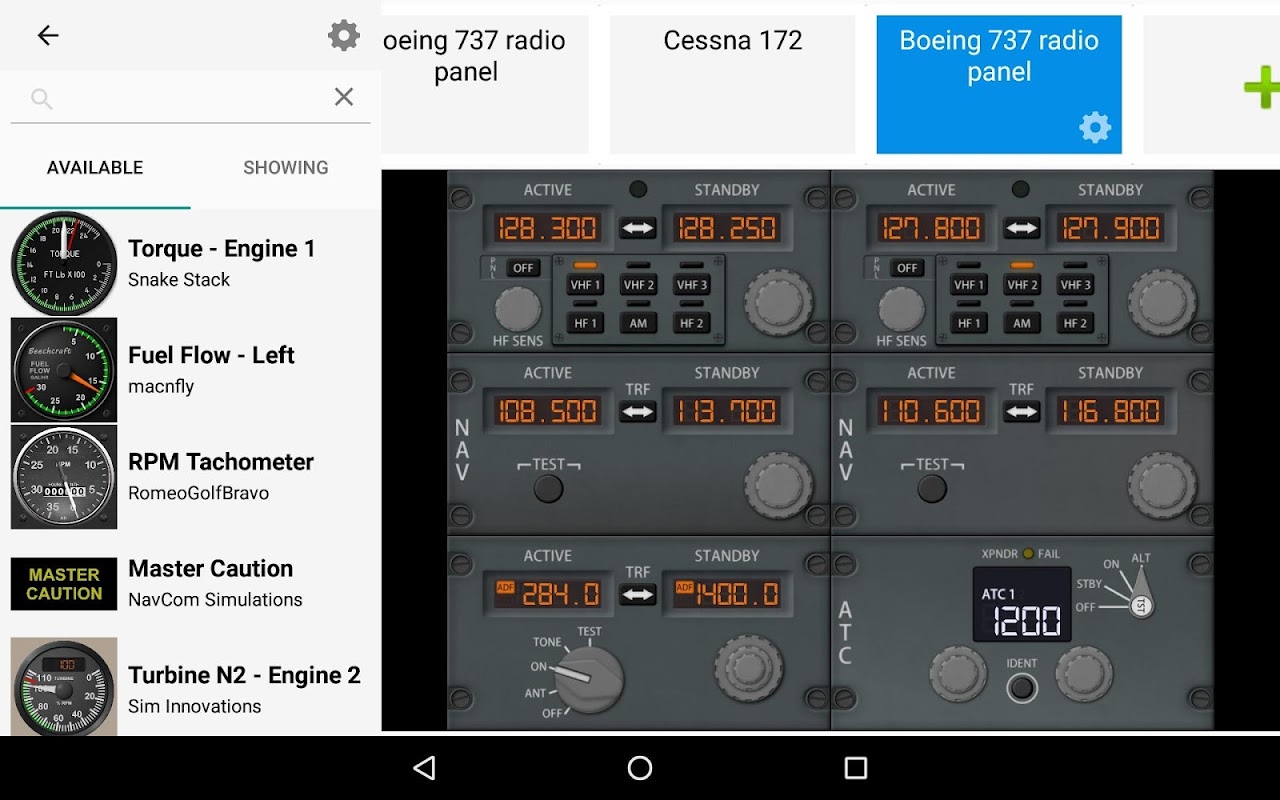
Task: Click the 116.800 standby NAV frequency display
Action: (1111, 411)
